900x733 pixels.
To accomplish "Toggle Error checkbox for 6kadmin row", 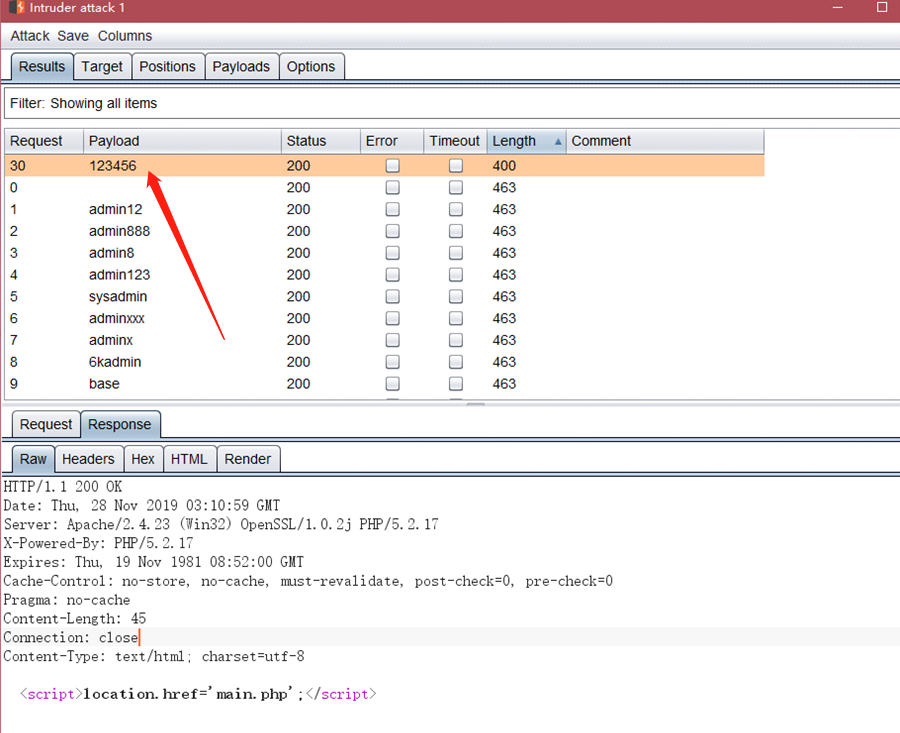I will pyautogui.click(x=393, y=362).
